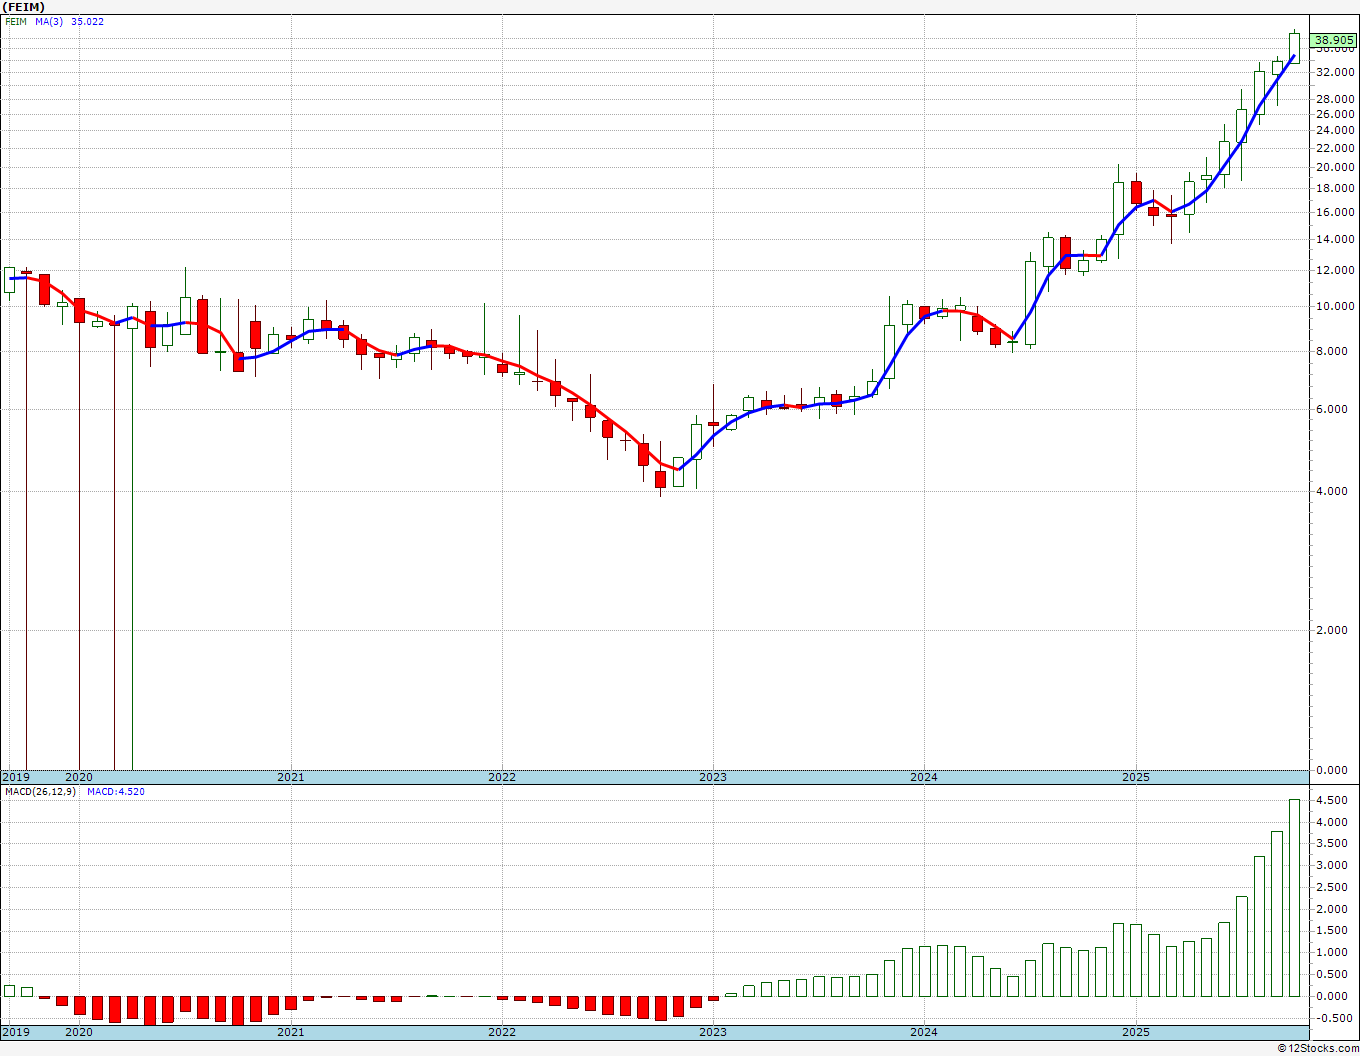Select "2025" on the price chart time axis
Viewport: 1360px width, 1056px height.
pyautogui.click(x=1136, y=777)
